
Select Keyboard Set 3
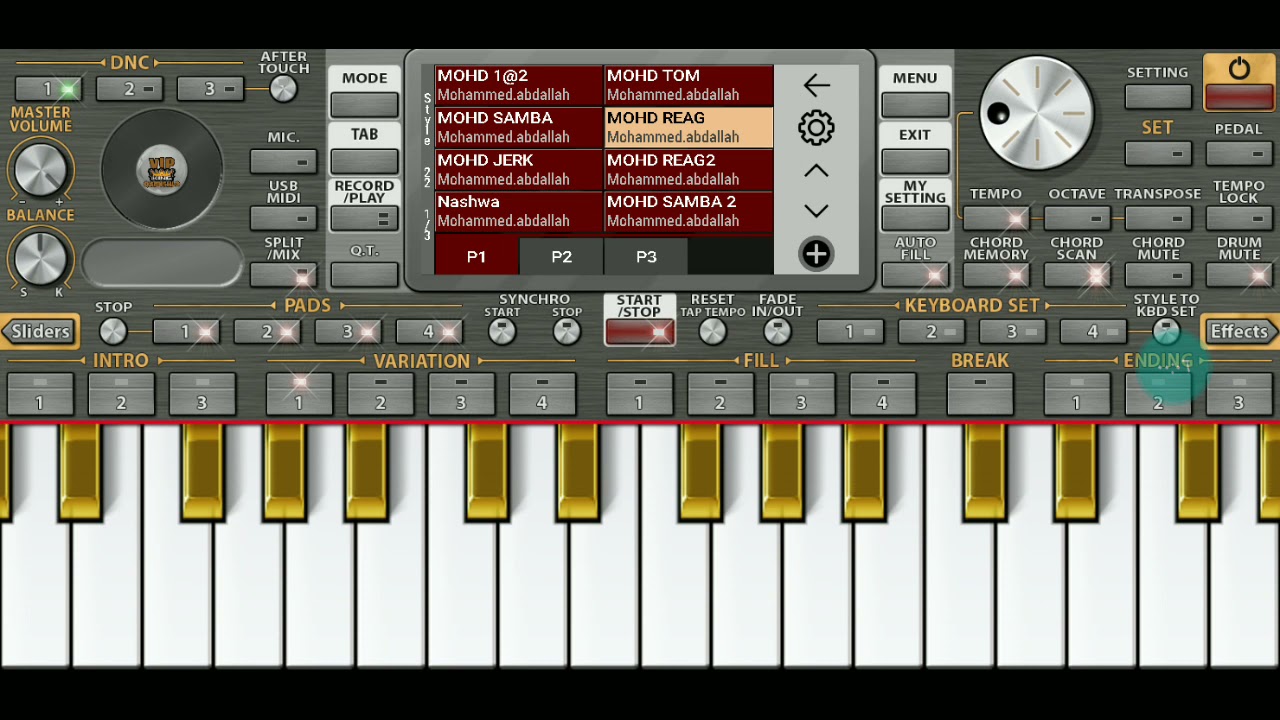point(1011,331)
